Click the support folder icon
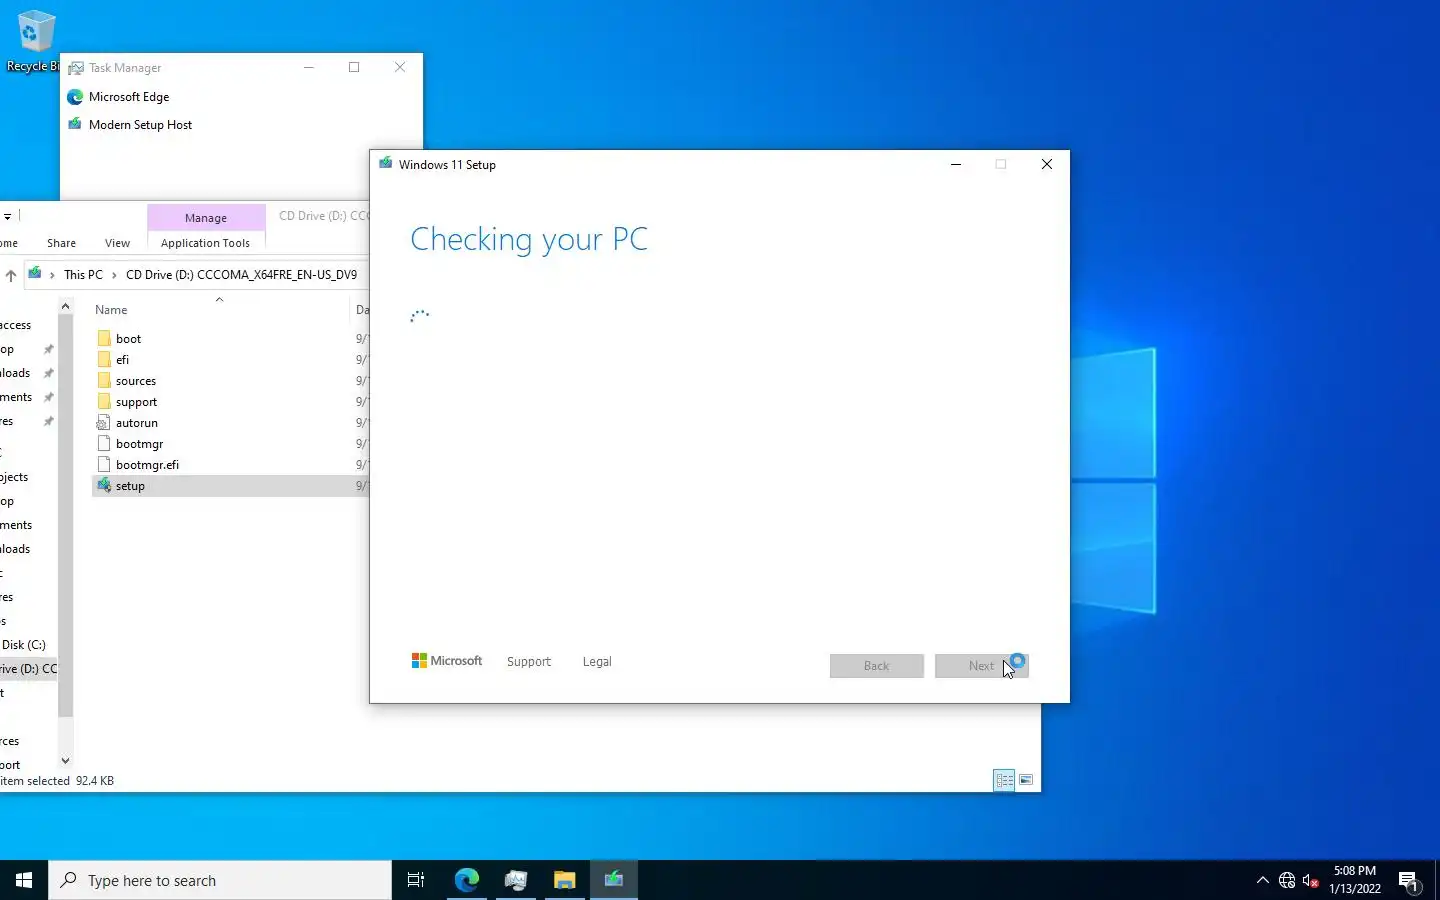 (x=104, y=402)
